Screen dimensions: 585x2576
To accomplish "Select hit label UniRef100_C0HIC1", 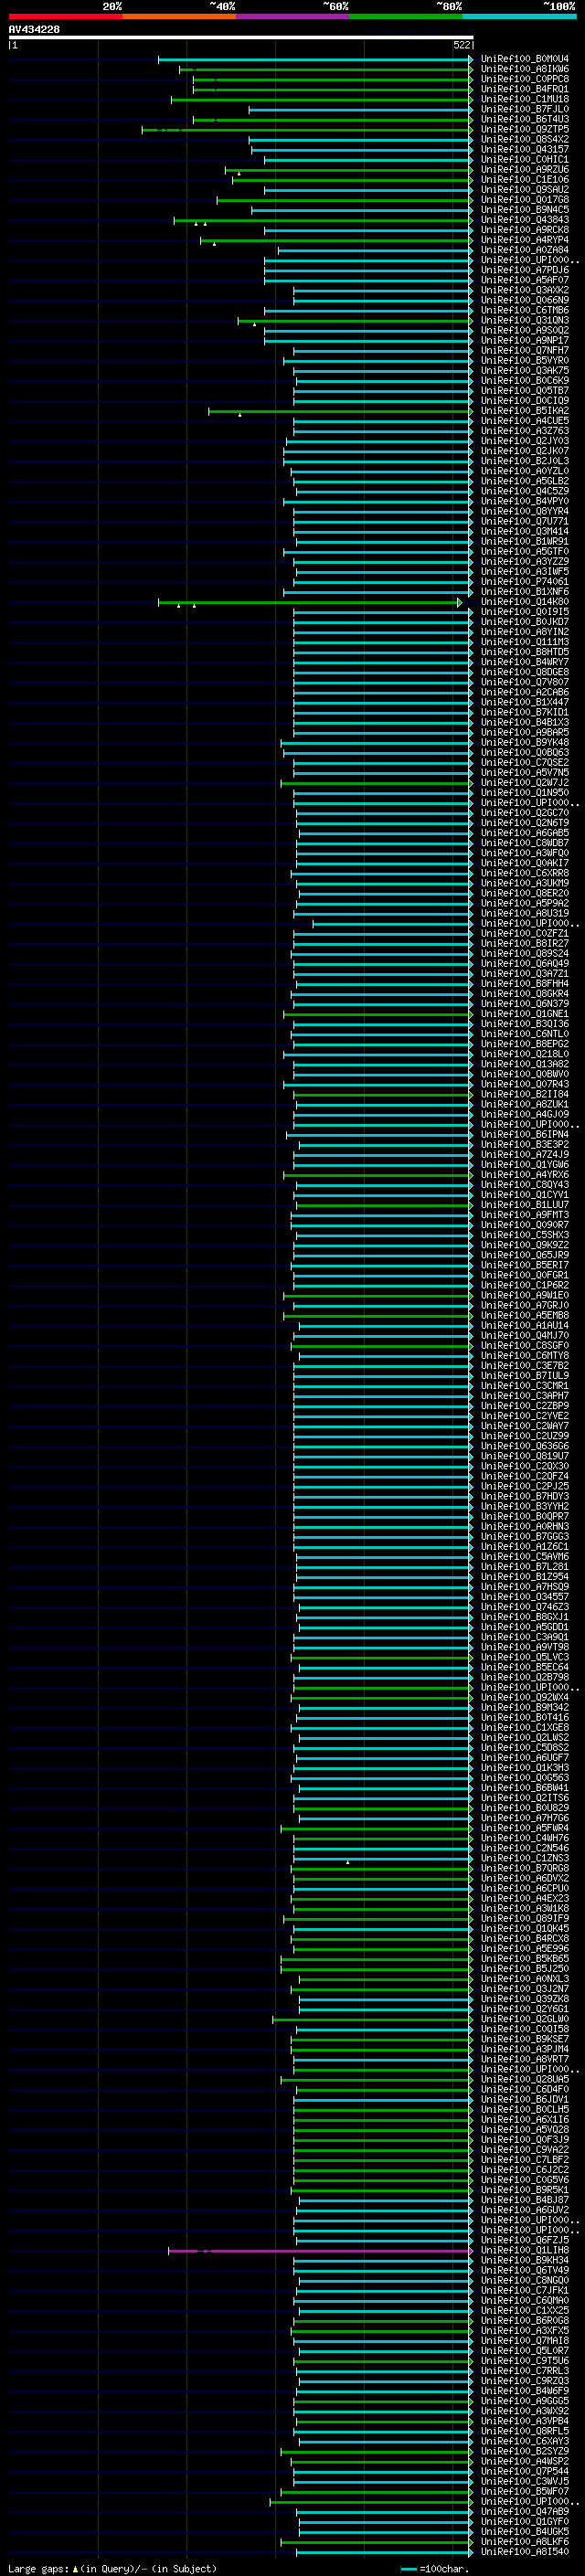I will (x=525, y=159).
